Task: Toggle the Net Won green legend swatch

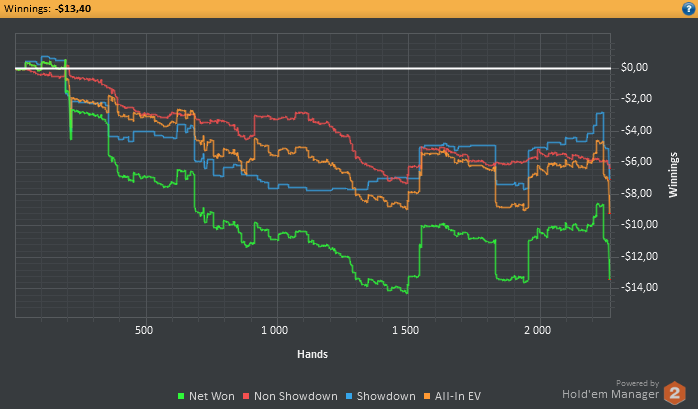Action: (181, 396)
